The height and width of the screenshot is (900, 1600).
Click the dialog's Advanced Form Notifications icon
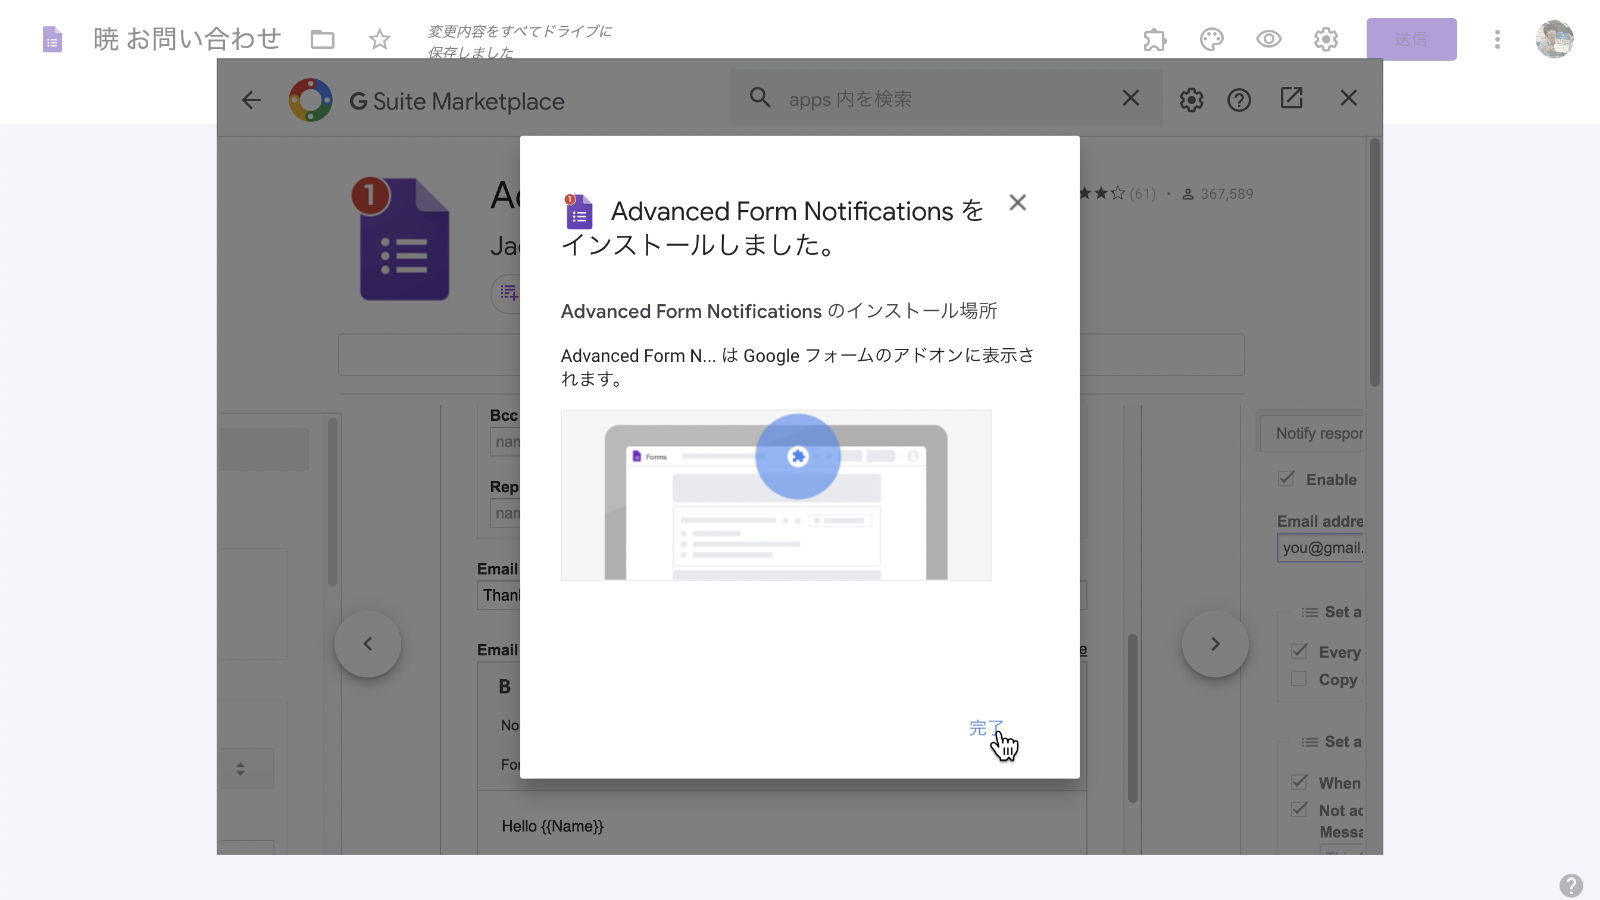coord(578,212)
